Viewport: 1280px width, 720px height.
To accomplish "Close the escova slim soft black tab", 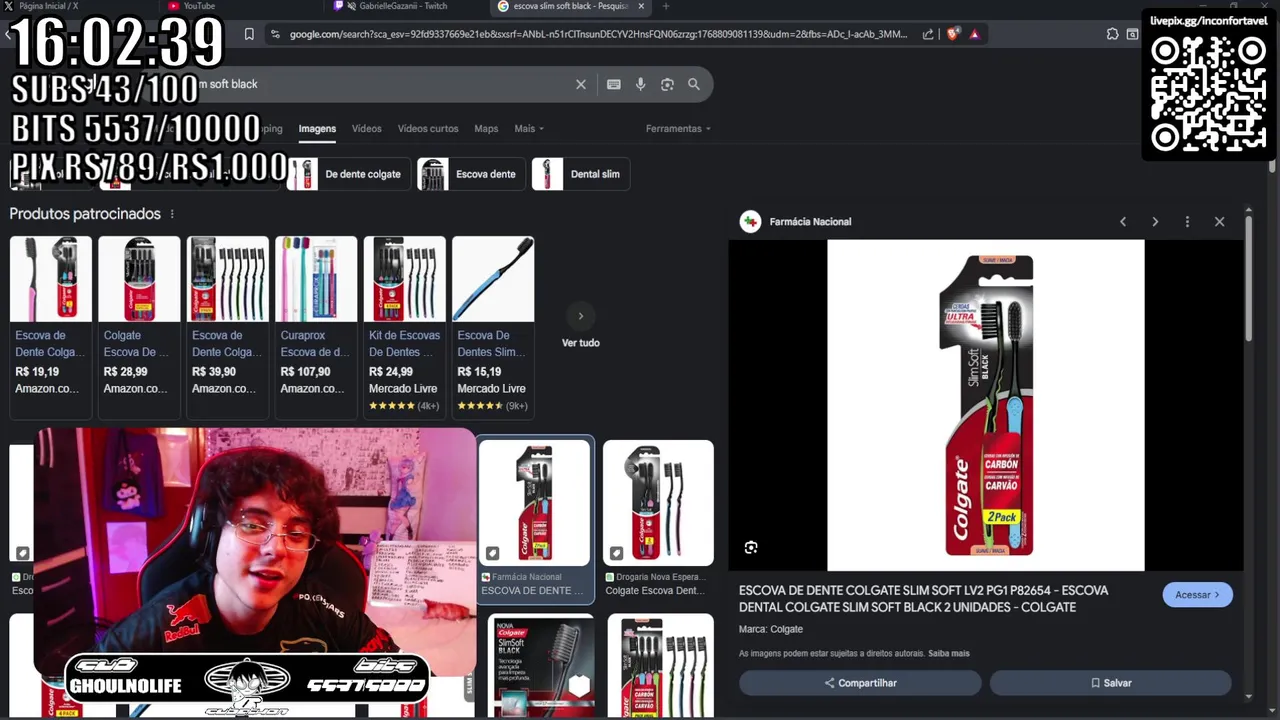I will (641, 6).
